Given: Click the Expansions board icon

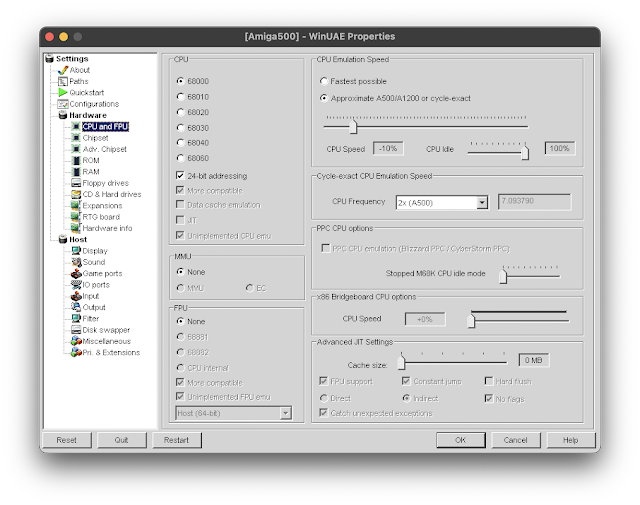Looking at the screenshot, I should pos(76,206).
